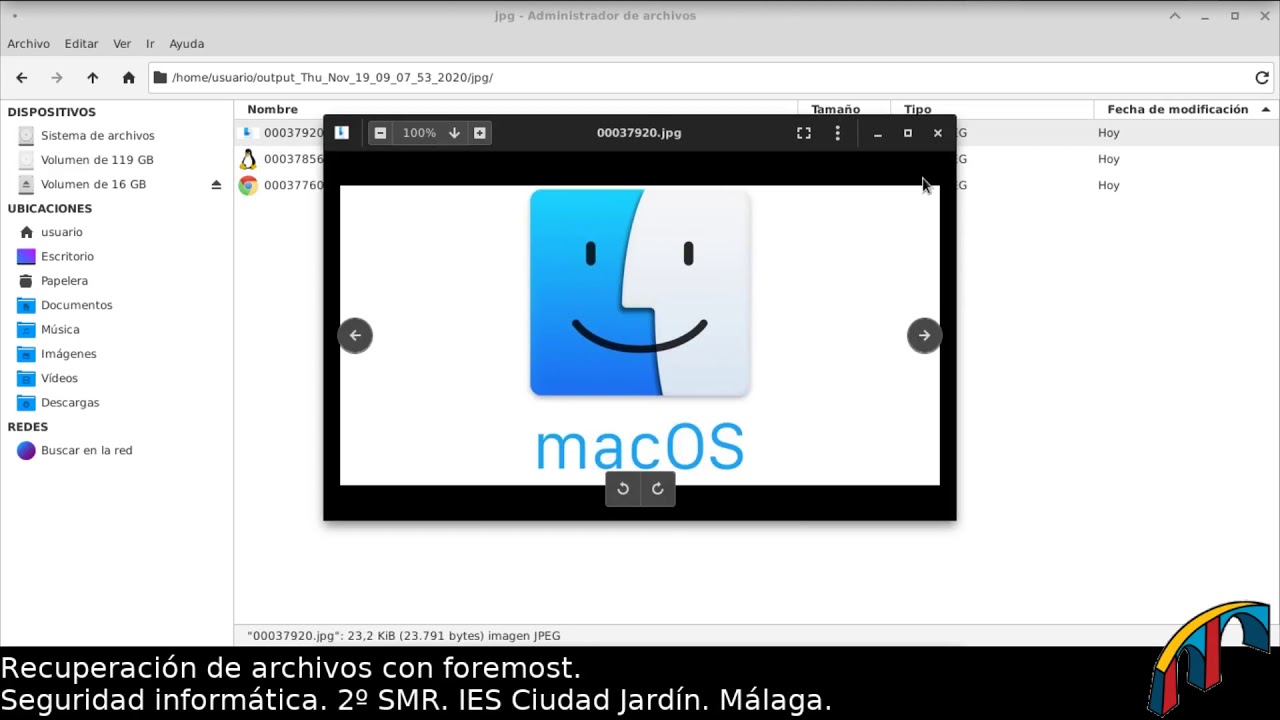1280x720 pixels.
Task: Click the Tux penguin file icon
Action: pyautogui.click(x=248, y=159)
